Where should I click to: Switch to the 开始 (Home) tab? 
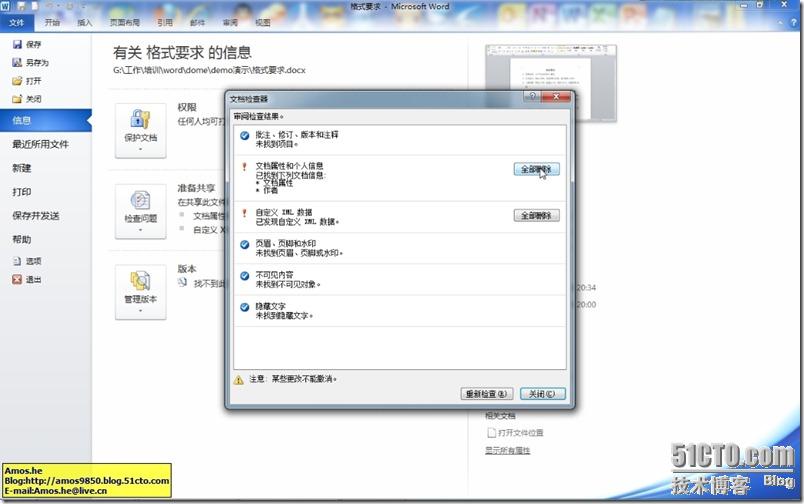coord(52,23)
